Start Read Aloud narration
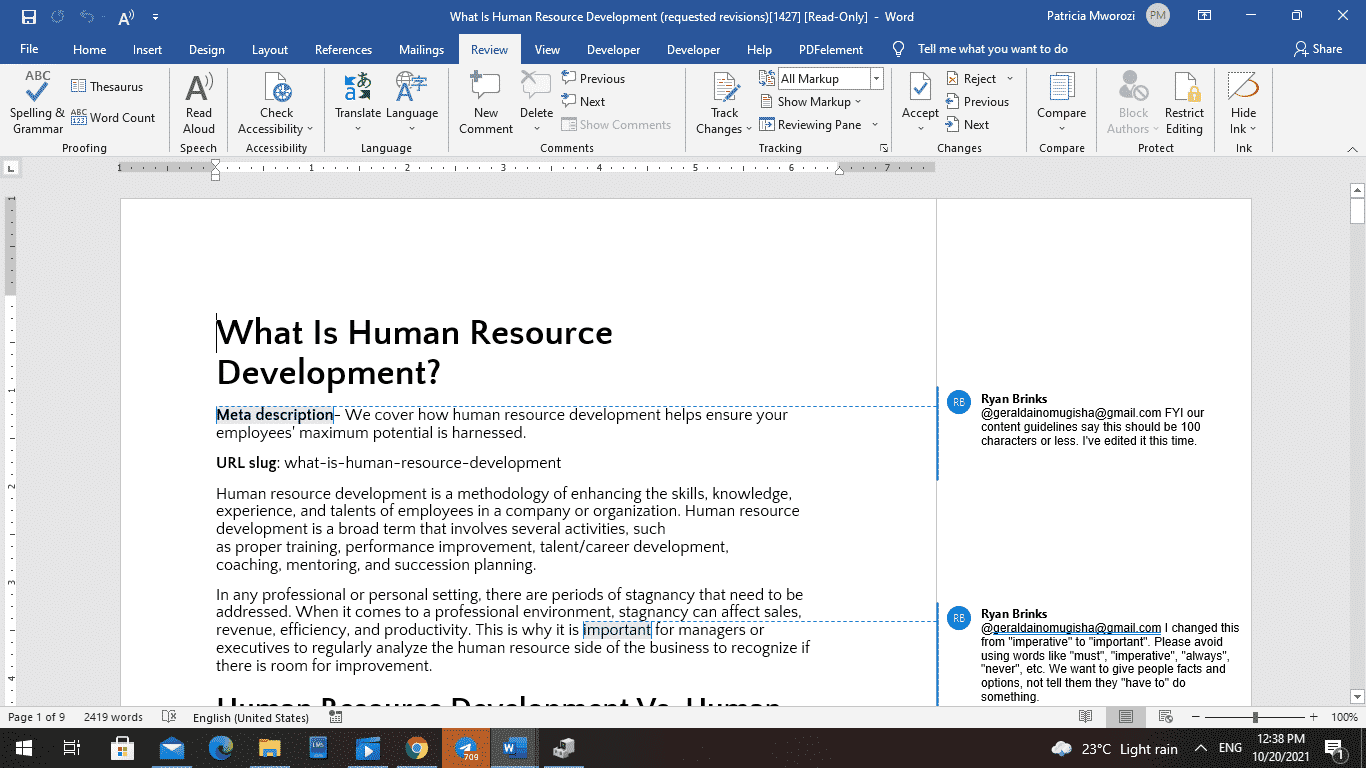 coord(198,101)
